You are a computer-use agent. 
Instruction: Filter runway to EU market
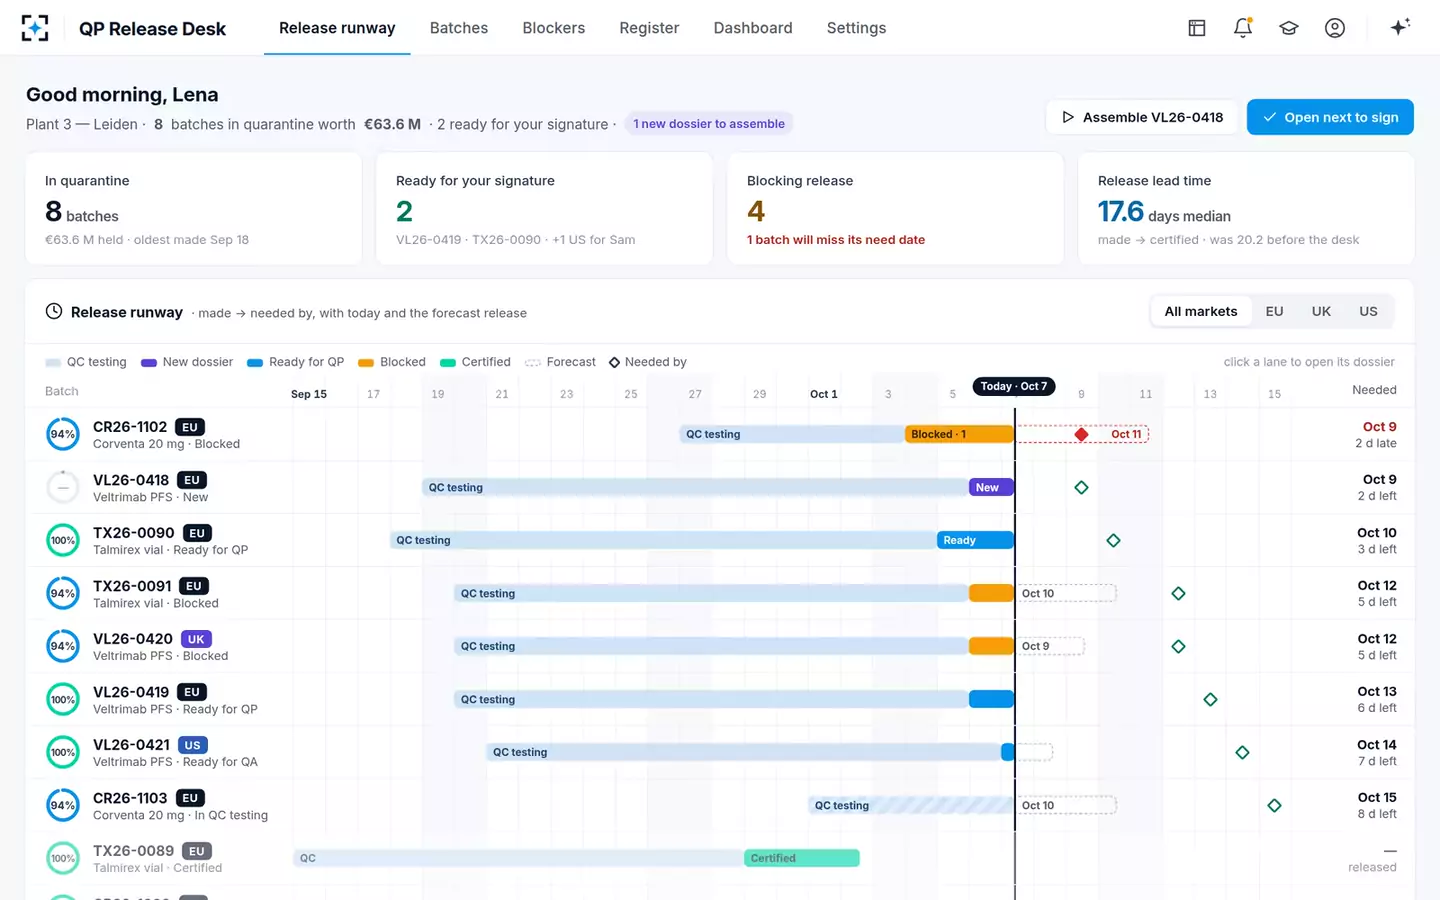tap(1274, 312)
